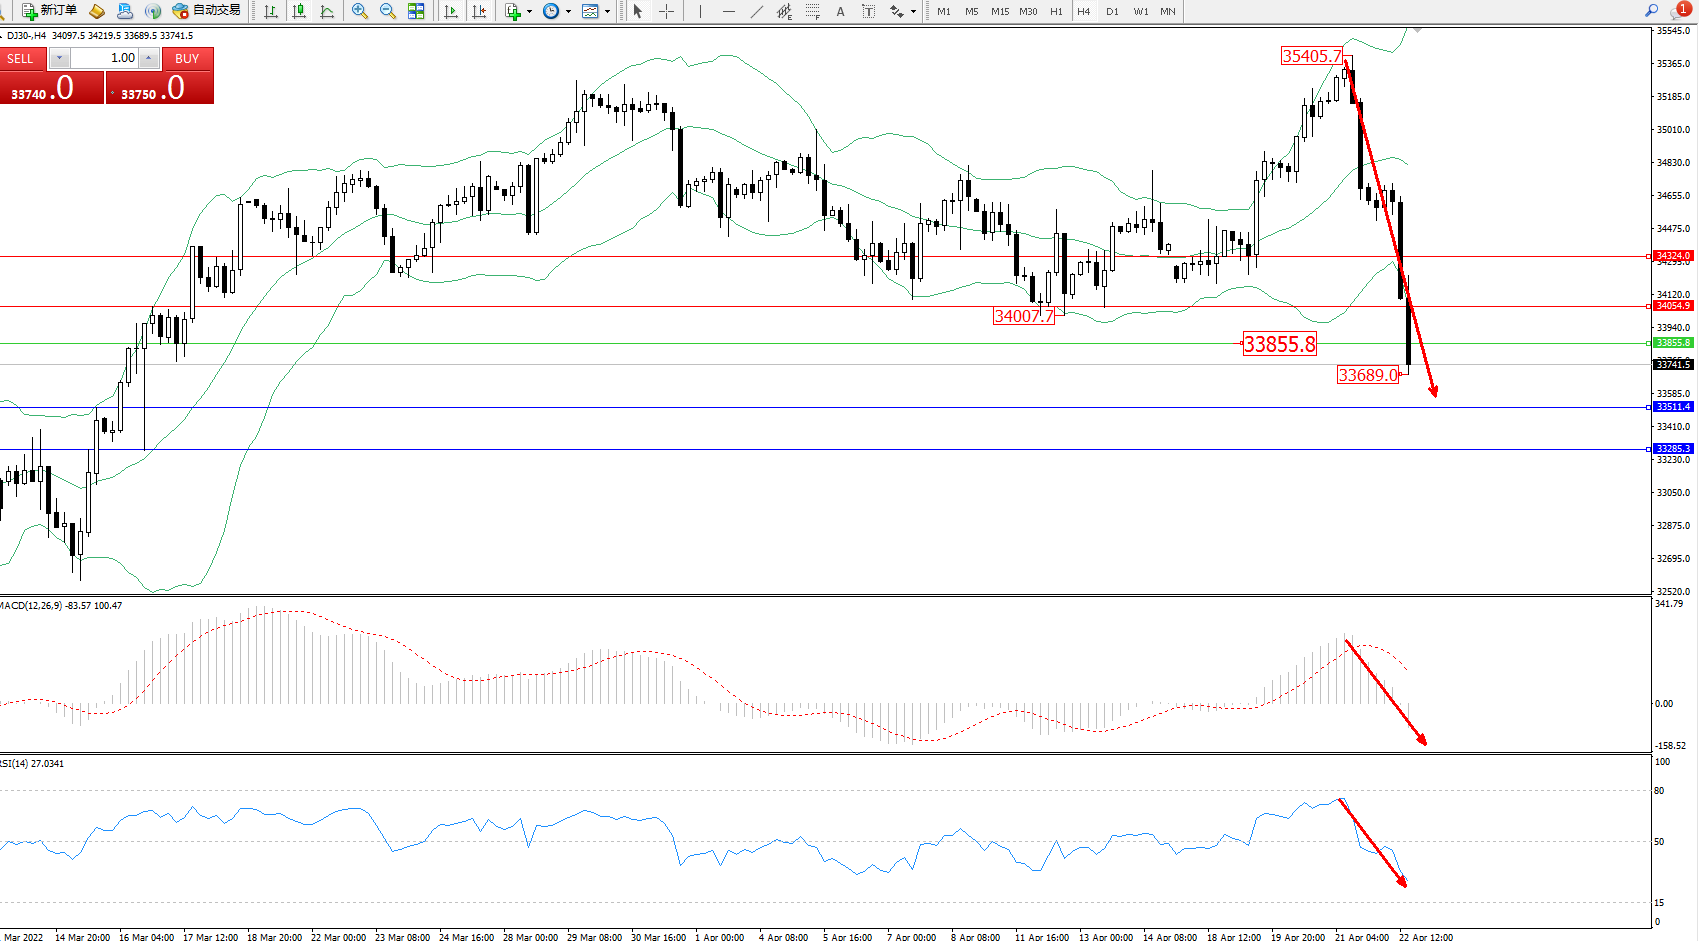Pick the Fibonacci Retracement tool
The width and height of the screenshot is (1699, 941).
coord(813,11)
